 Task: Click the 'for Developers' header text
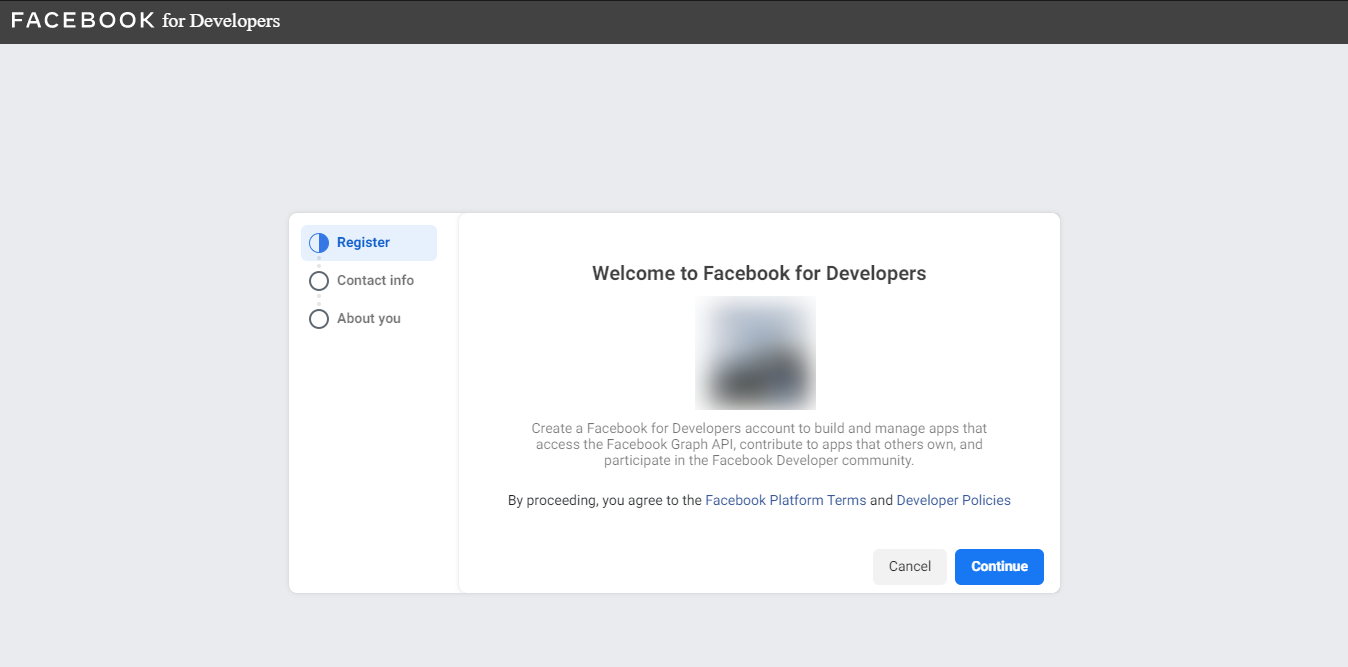(221, 21)
